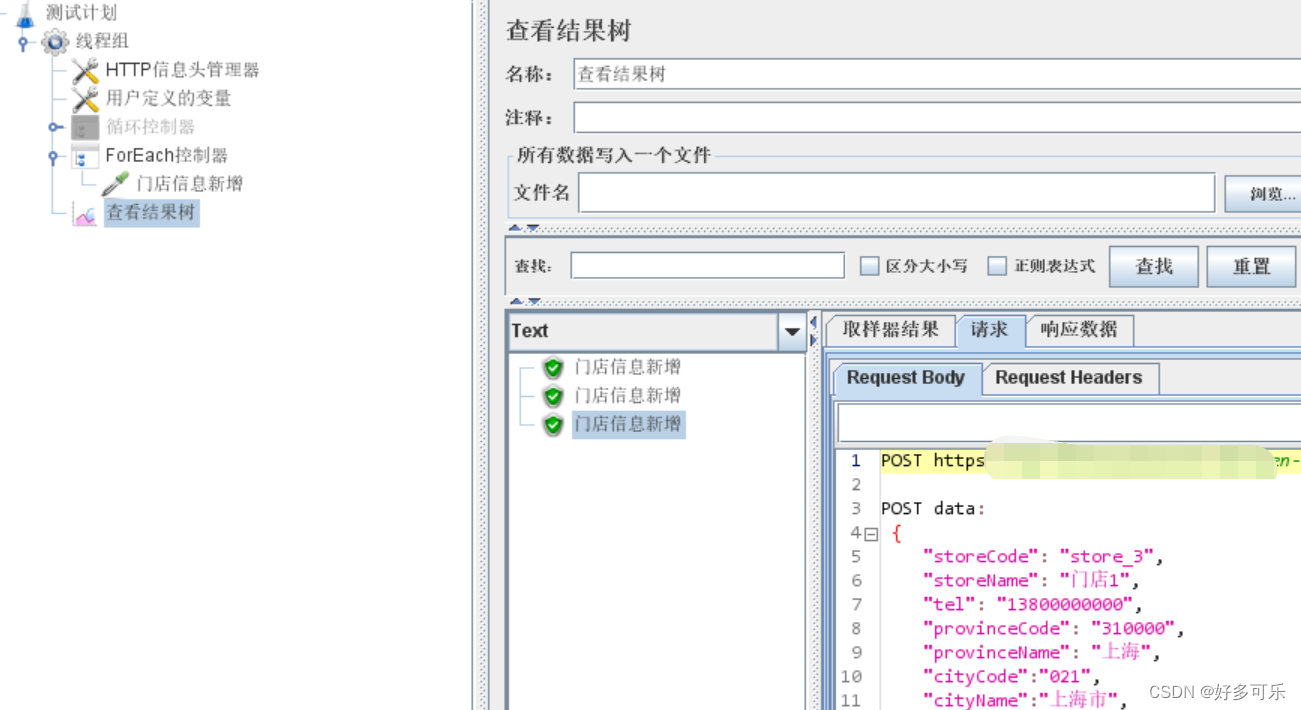Click the 查看结果树 chart icon
This screenshot has height=710, width=1301.
coord(85,213)
